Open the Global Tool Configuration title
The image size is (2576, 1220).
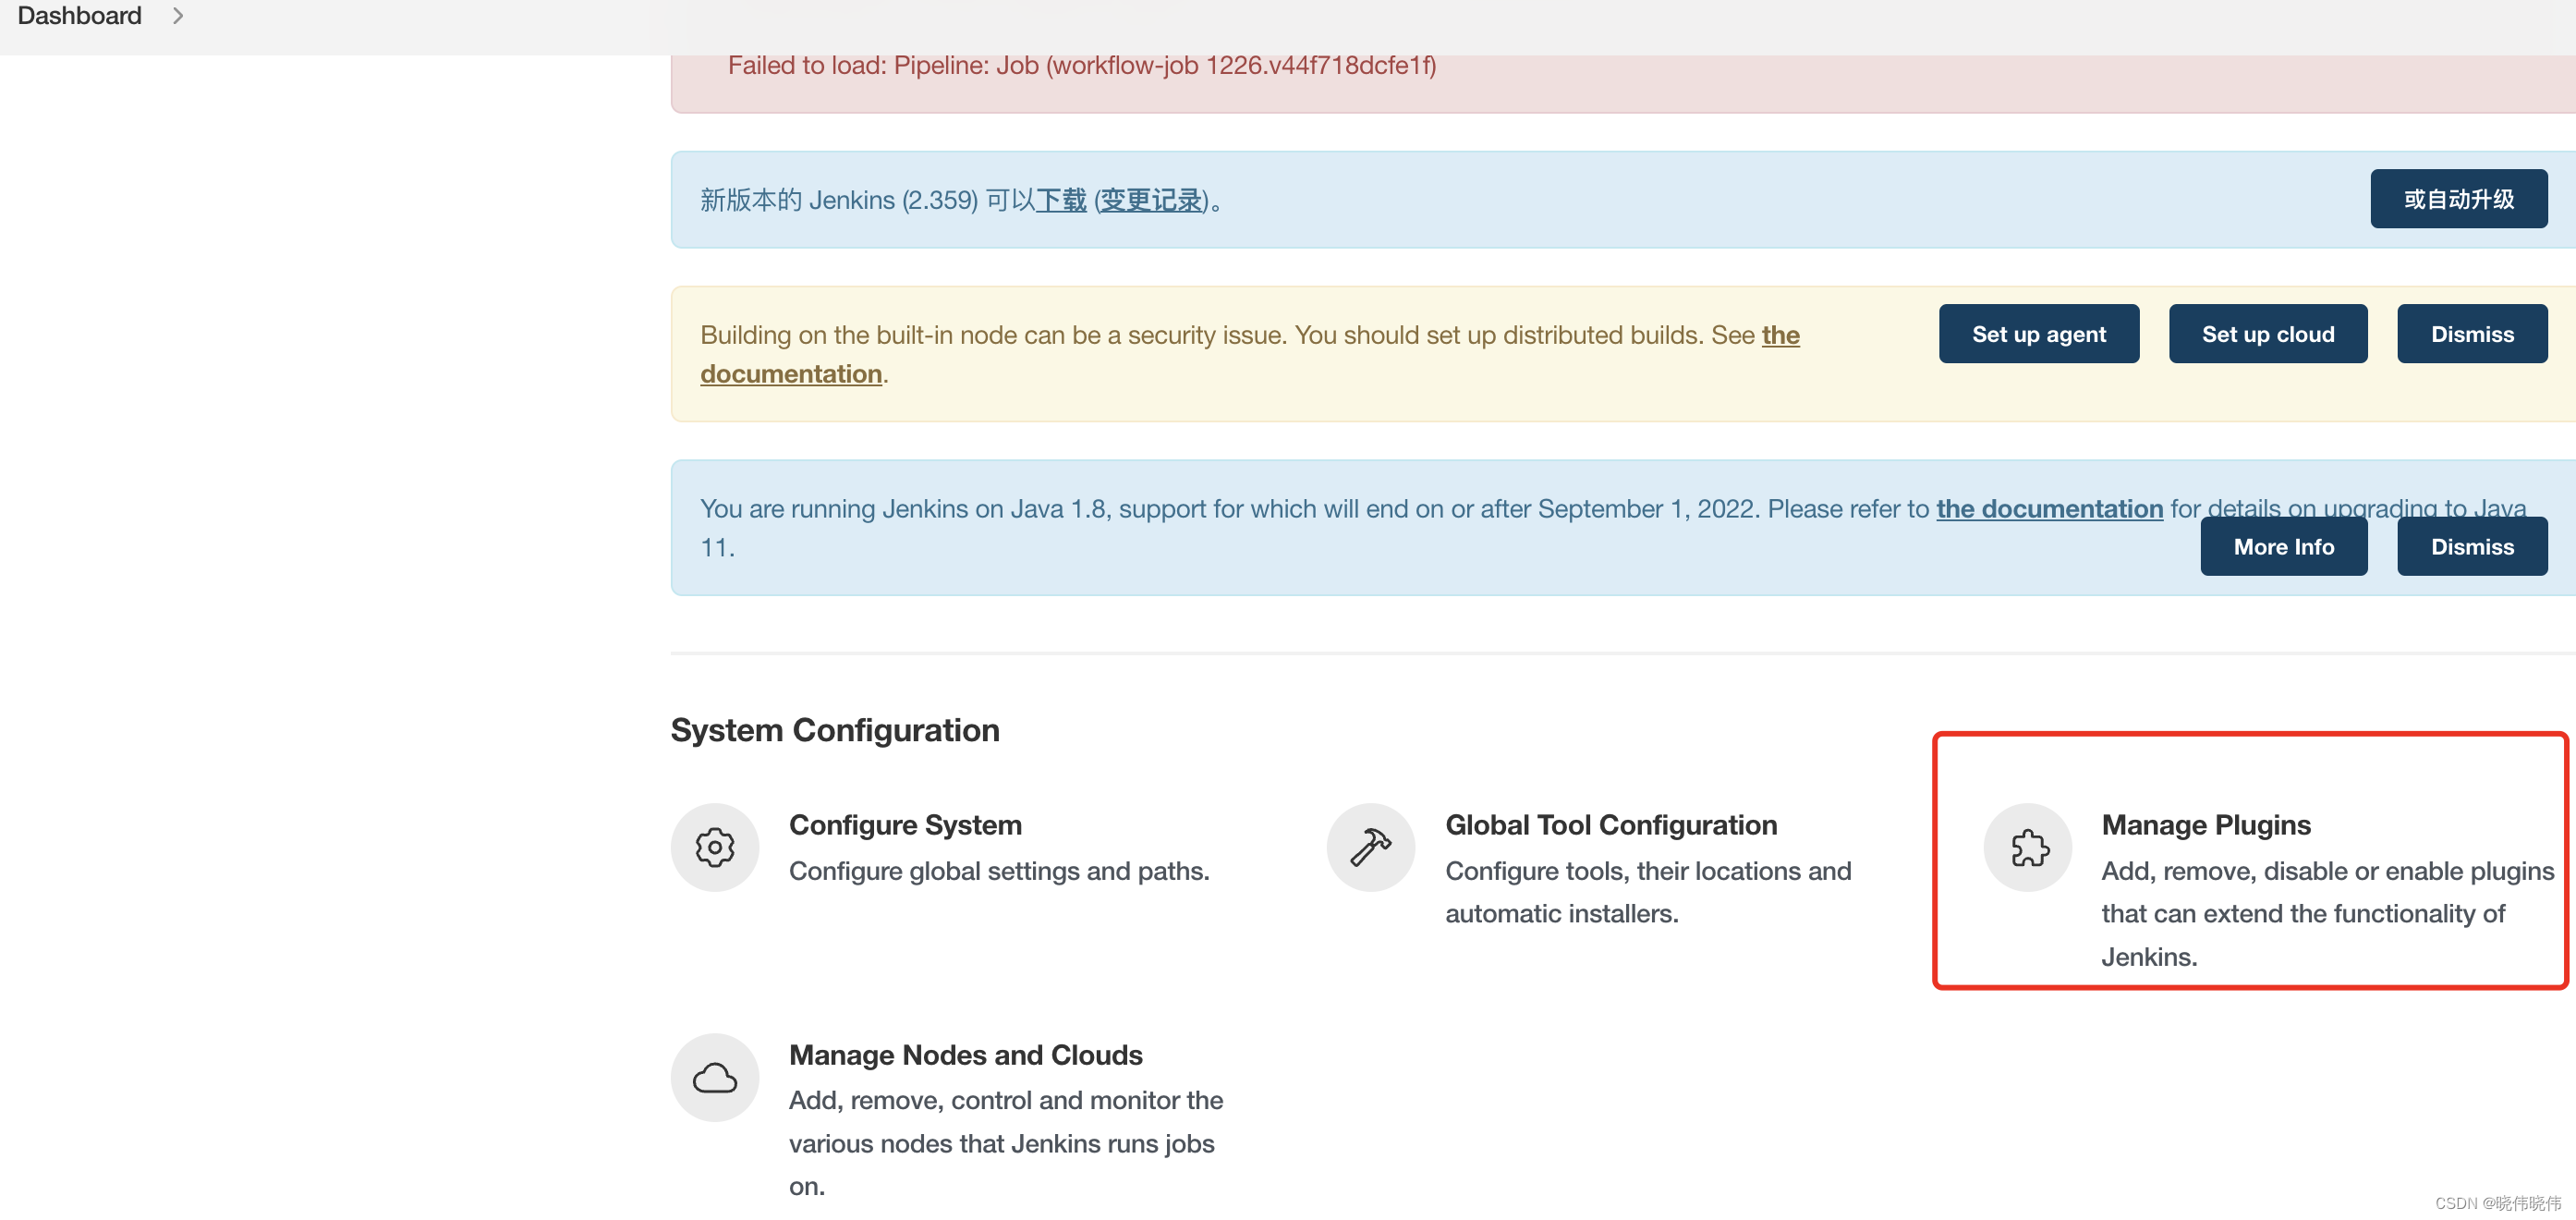[1610, 824]
